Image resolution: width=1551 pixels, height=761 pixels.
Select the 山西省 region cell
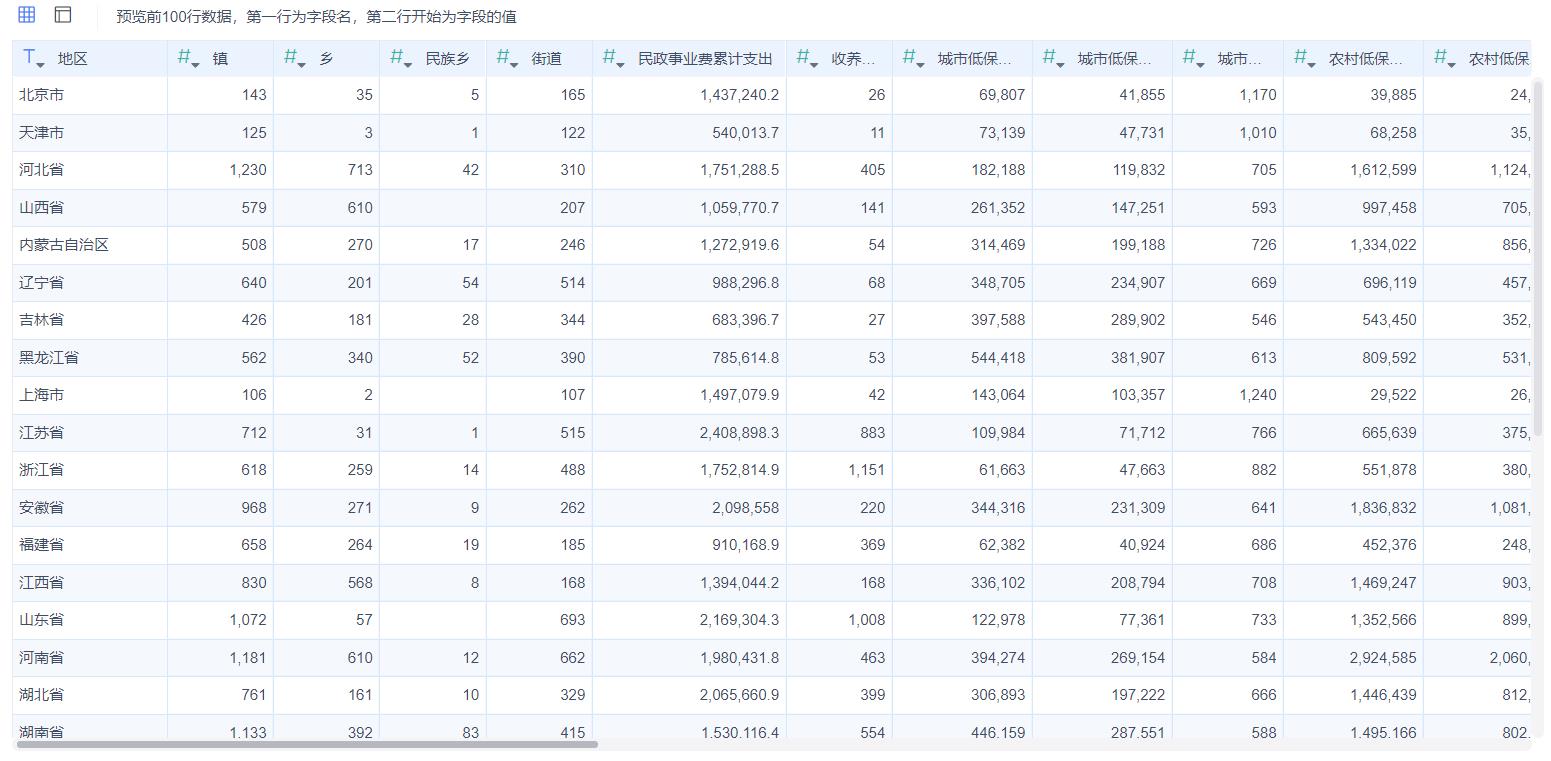90,208
